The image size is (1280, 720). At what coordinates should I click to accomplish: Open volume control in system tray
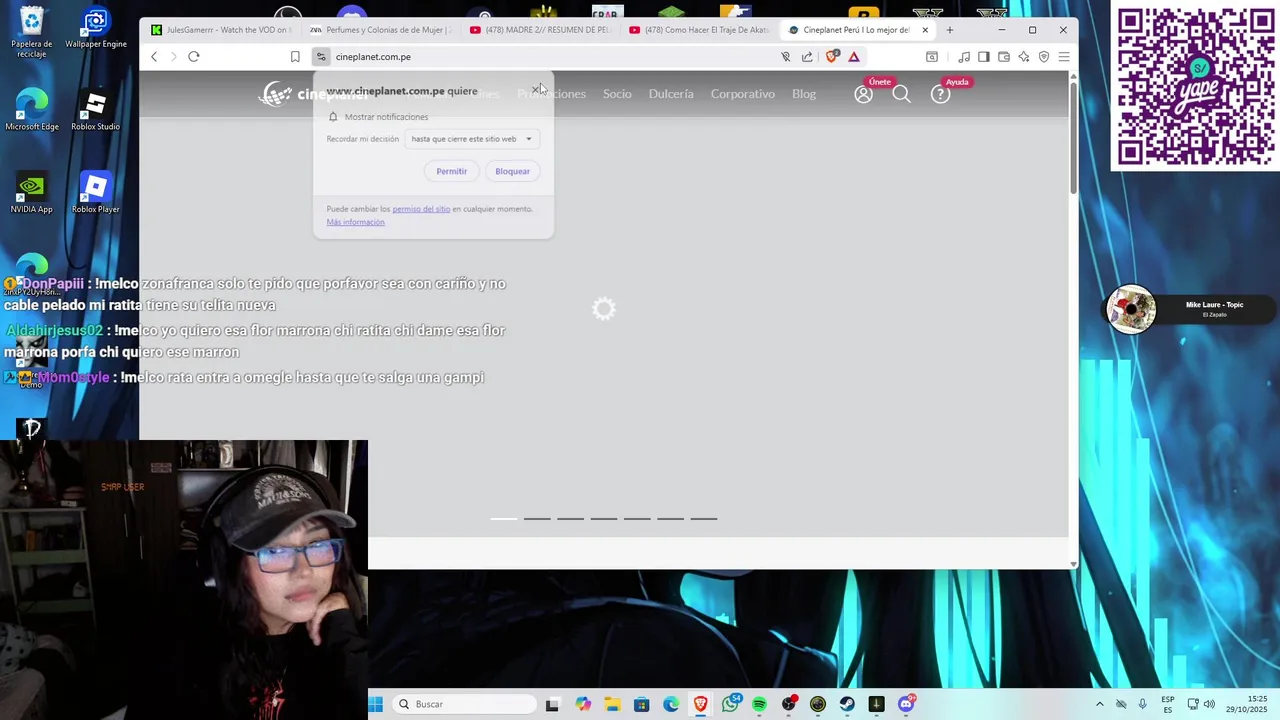(1209, 704)
